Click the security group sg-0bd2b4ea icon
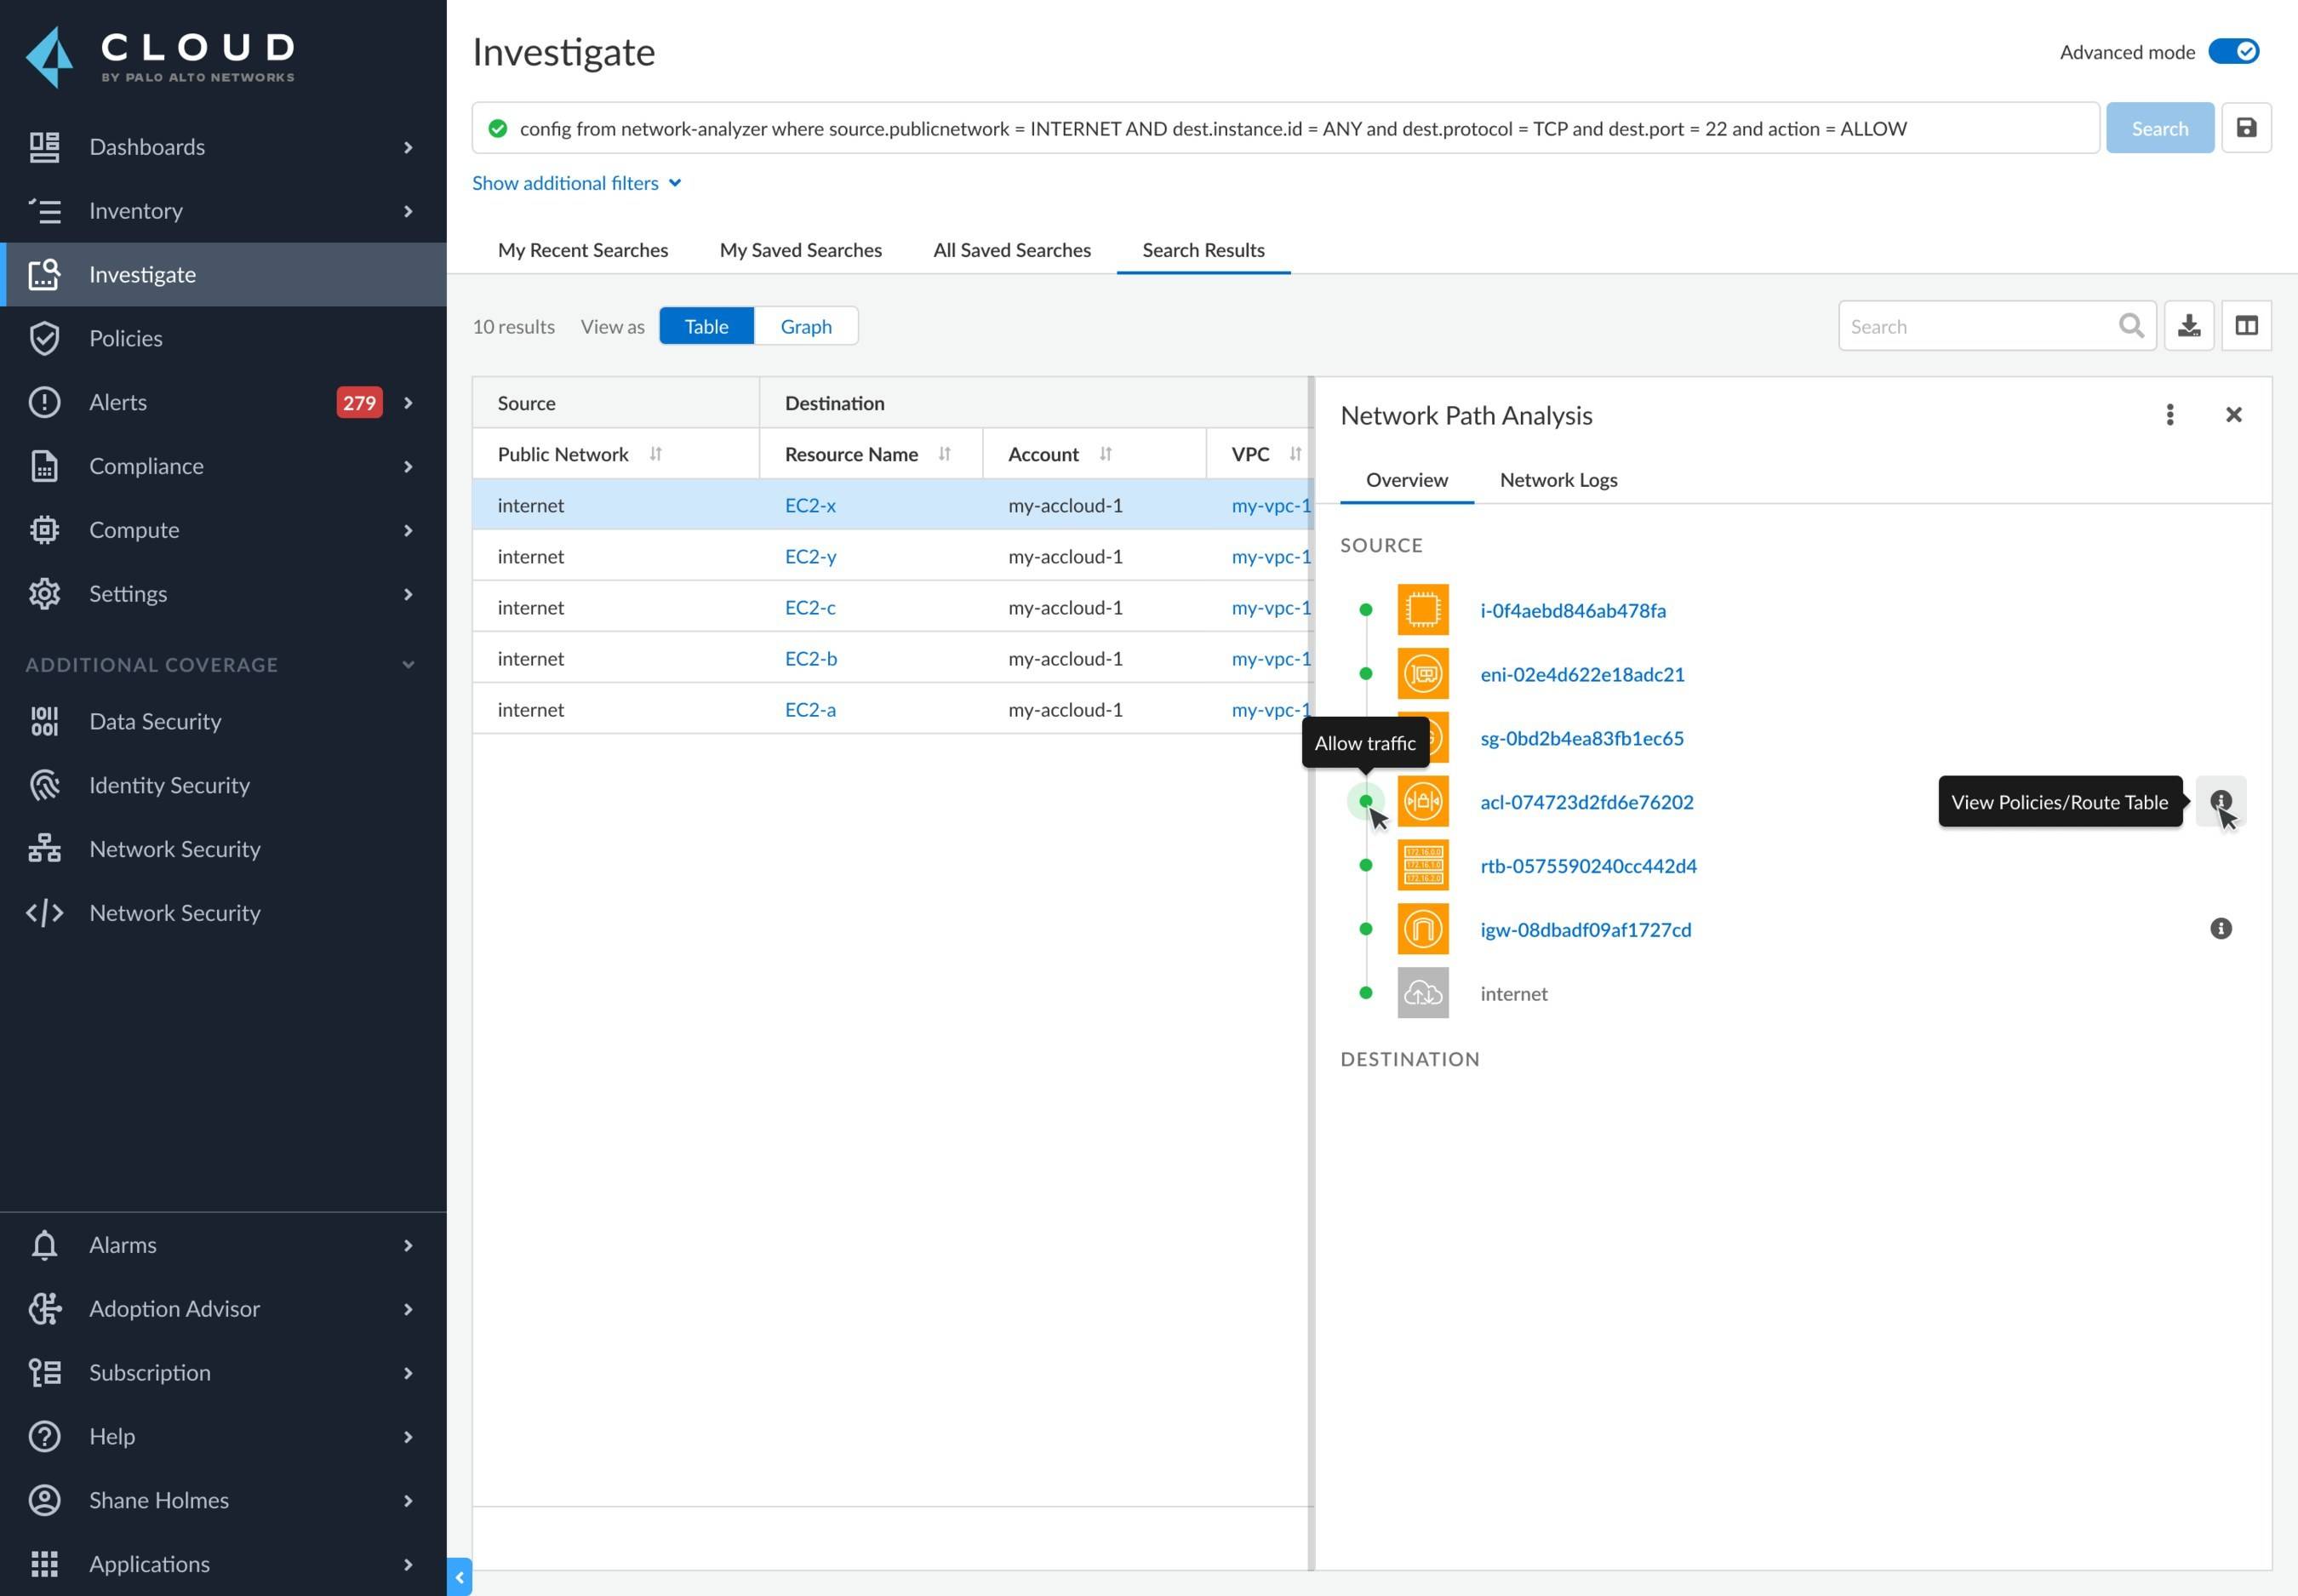2298x1596 pixels. (1423, 737)
